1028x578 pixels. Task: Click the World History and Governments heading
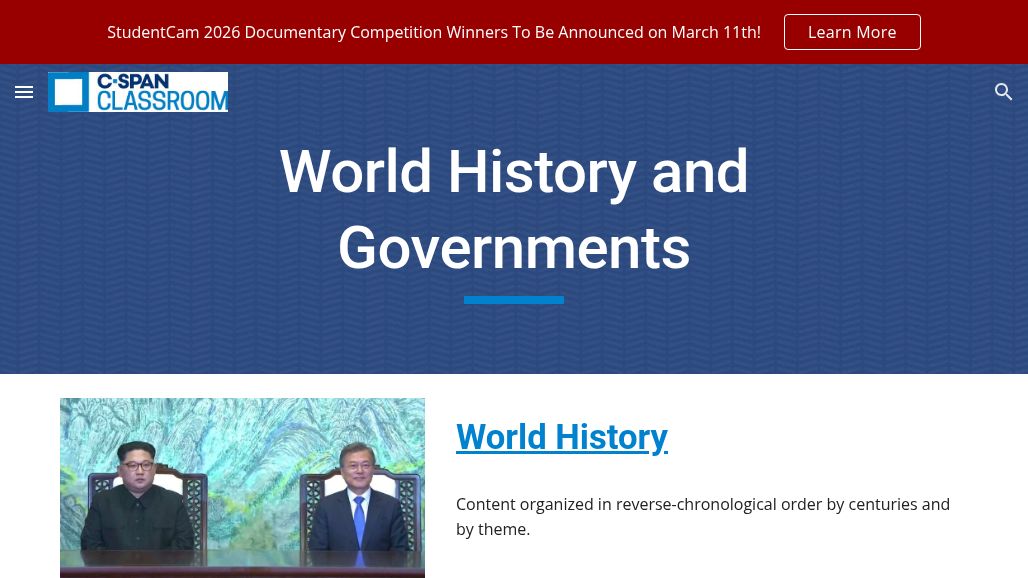pyautogui.click(x=513, y=209)
